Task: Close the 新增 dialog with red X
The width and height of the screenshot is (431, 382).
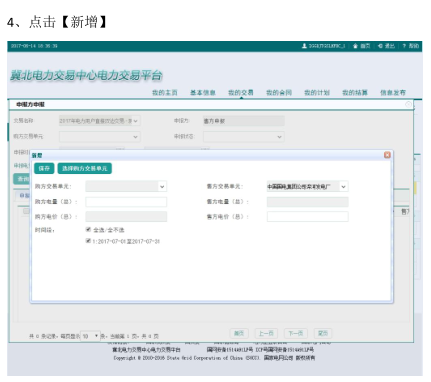Action: click(387, 155)
